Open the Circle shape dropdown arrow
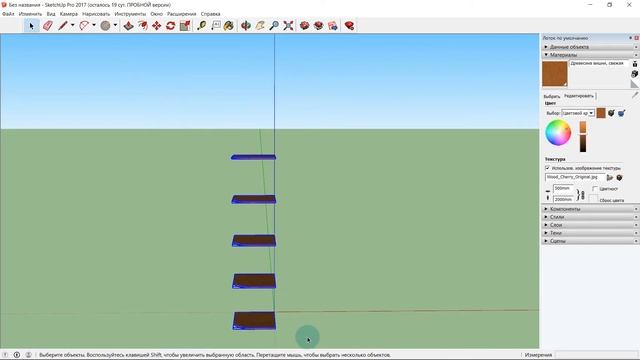The height and width of the screenshot is (360, 640). coord(116,25)
